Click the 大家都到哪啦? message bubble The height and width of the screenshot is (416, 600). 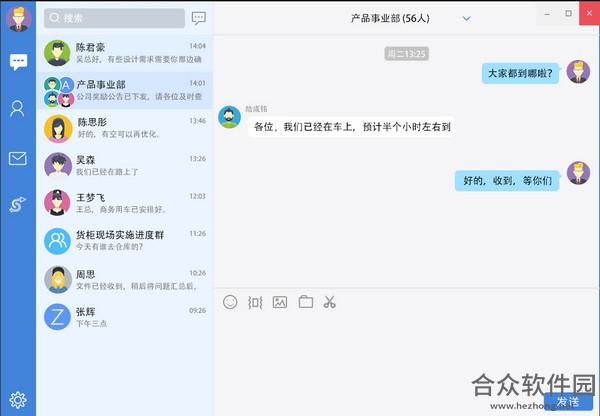click(520, 73)
